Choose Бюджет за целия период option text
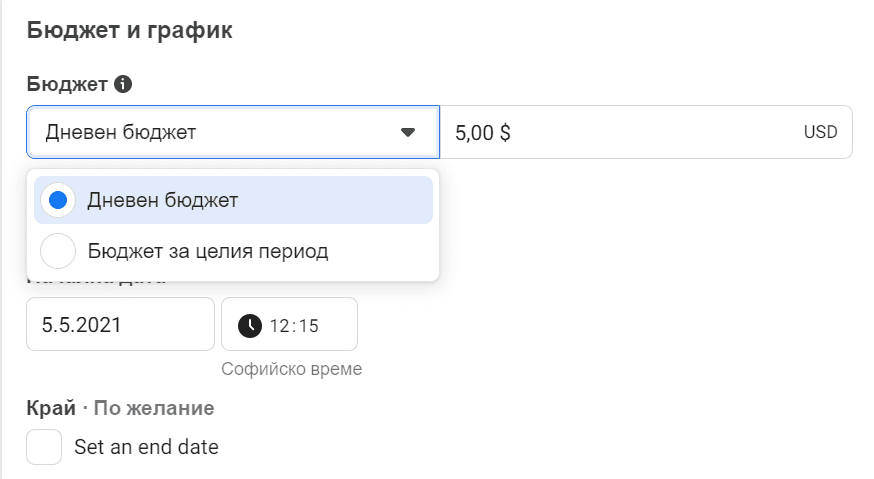This screenshot has width=874, height=479. 208,251
